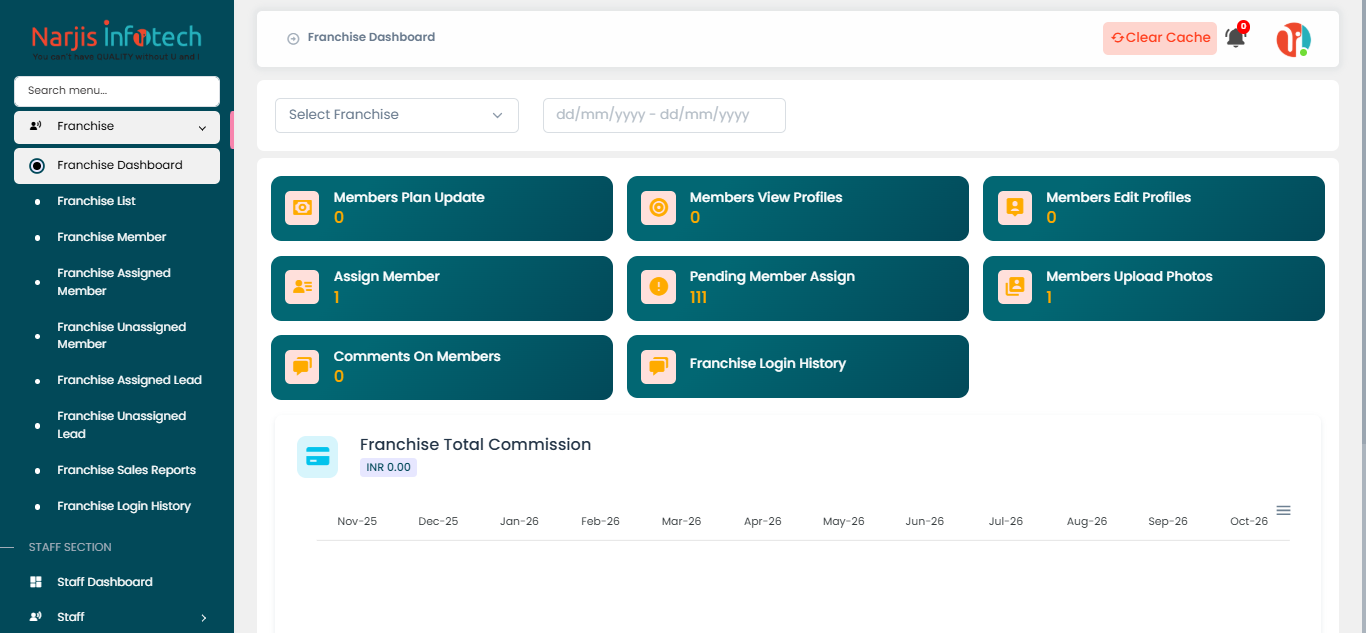The height and width of the screenshot is (633, 1366).
Task: Click the date range input field
Action: pyautogui.click(x=664, y=115)
